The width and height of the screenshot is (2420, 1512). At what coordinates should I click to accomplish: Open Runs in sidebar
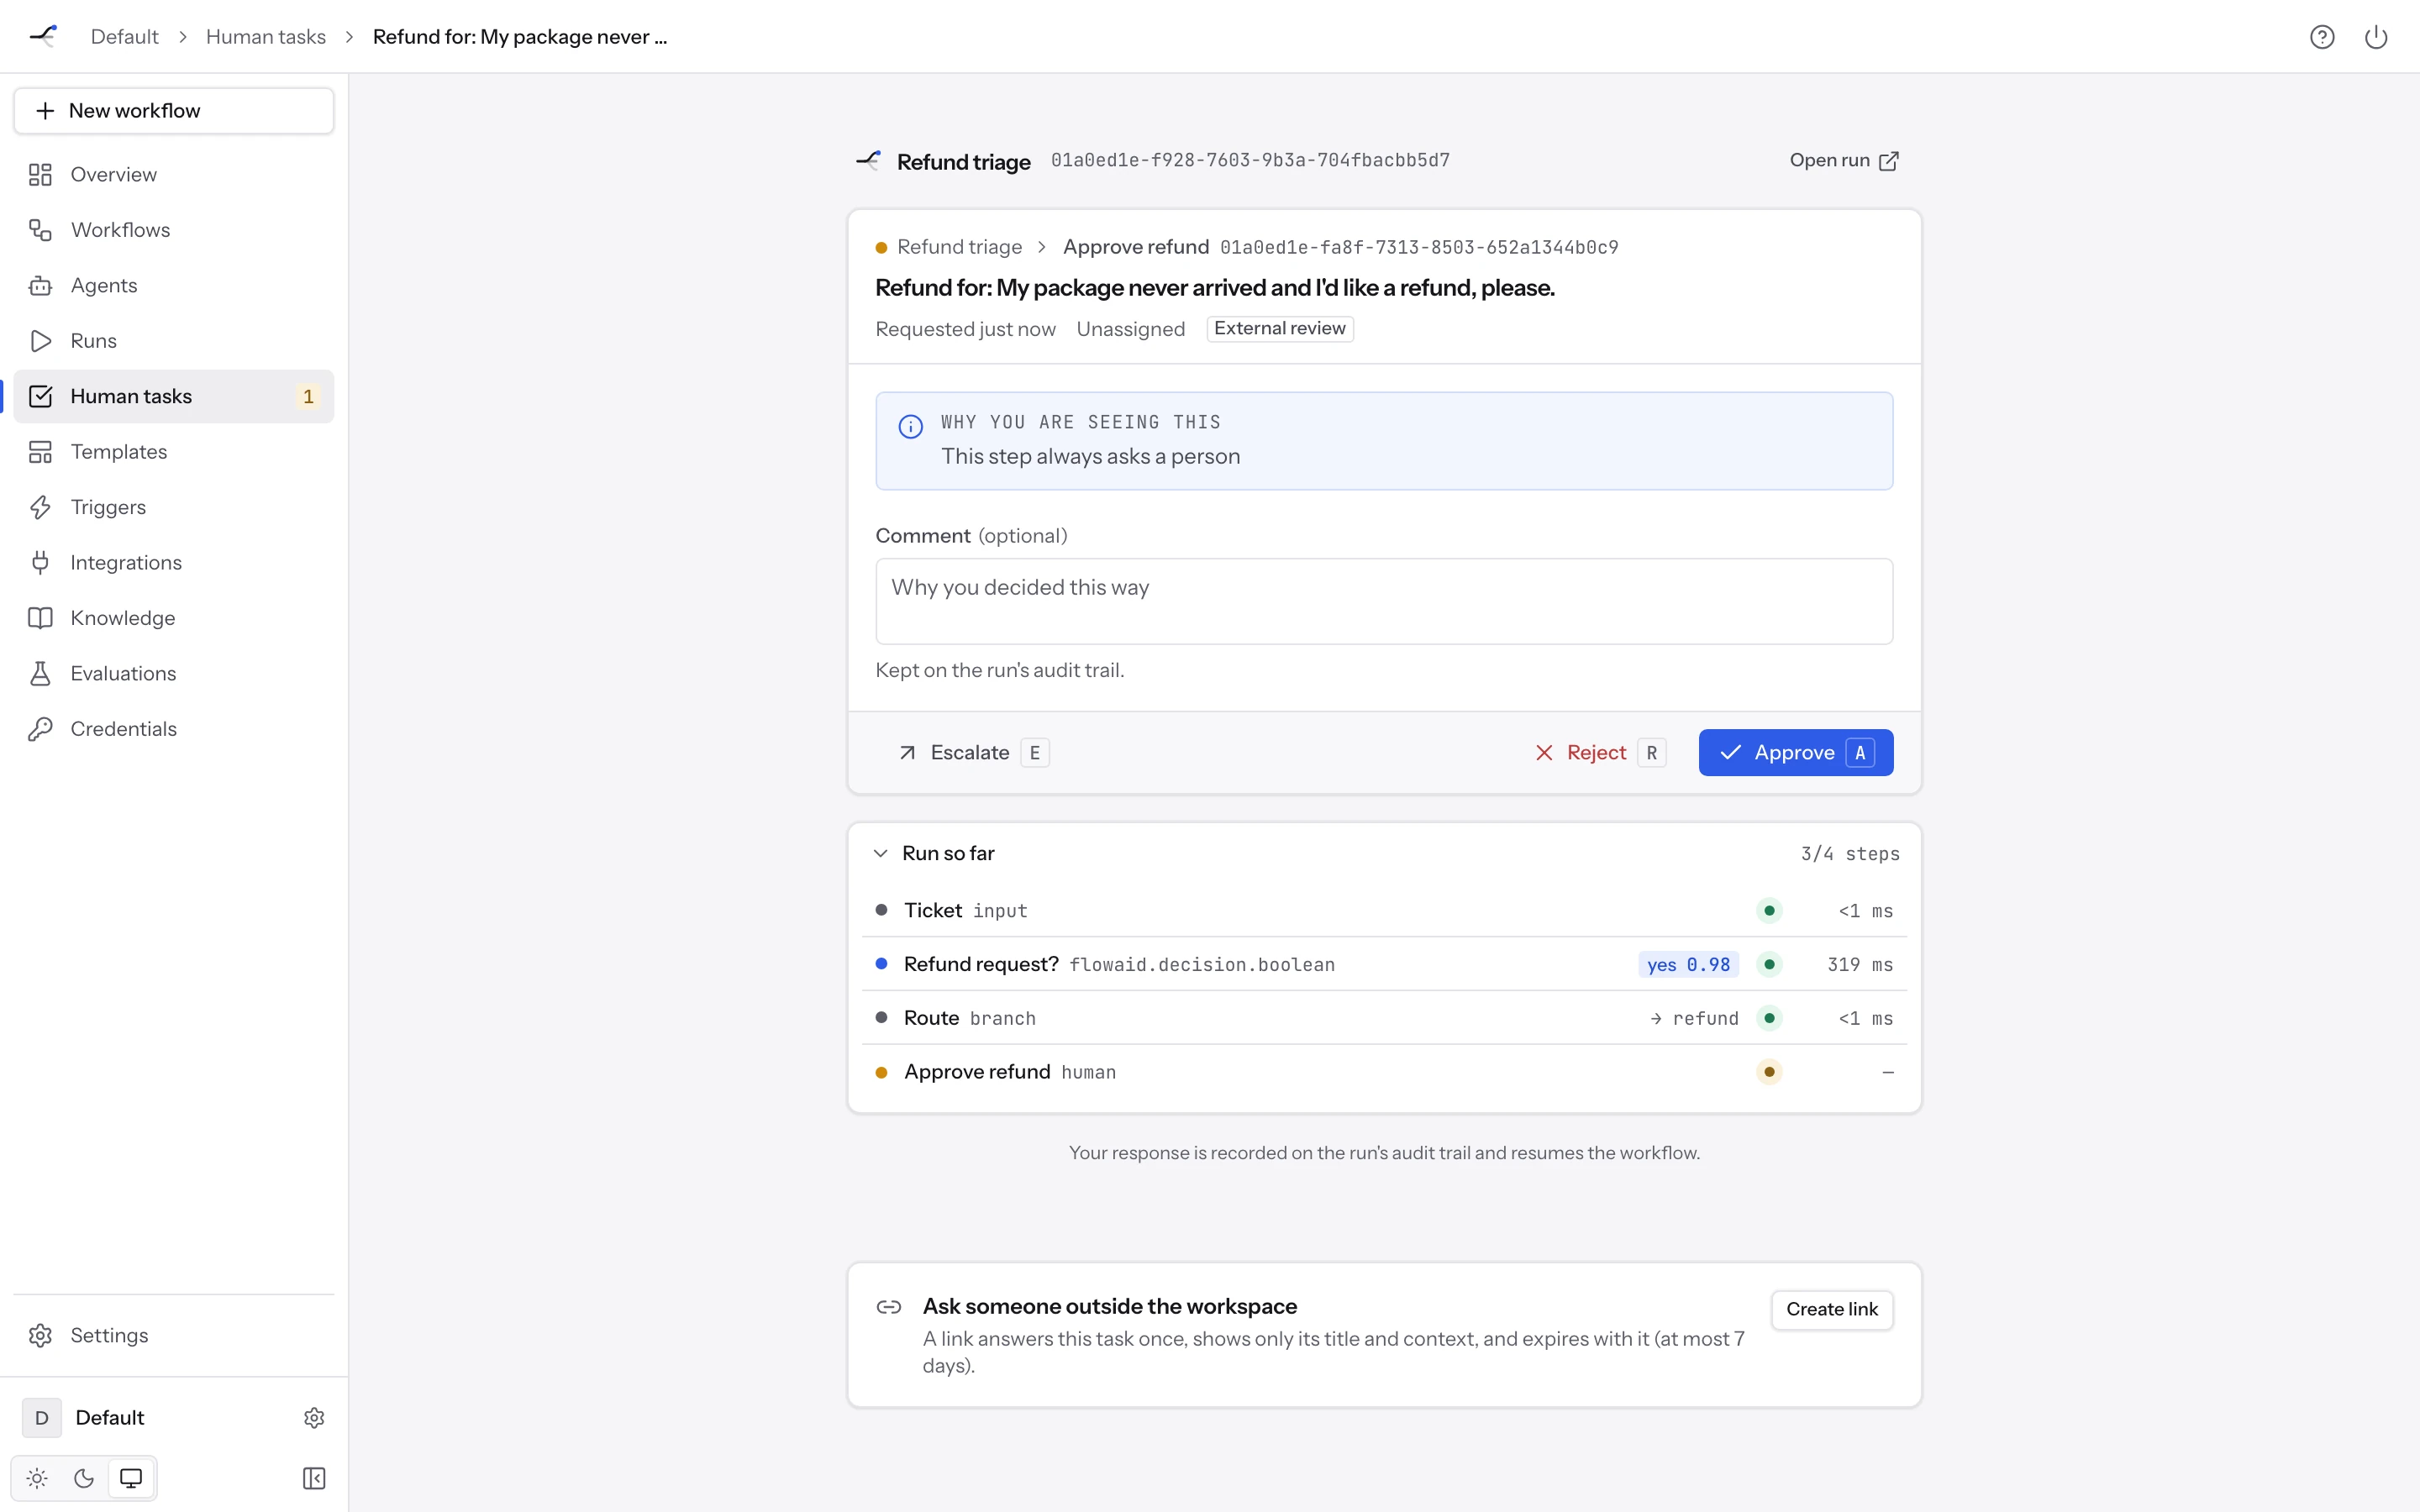coord(174,341)
